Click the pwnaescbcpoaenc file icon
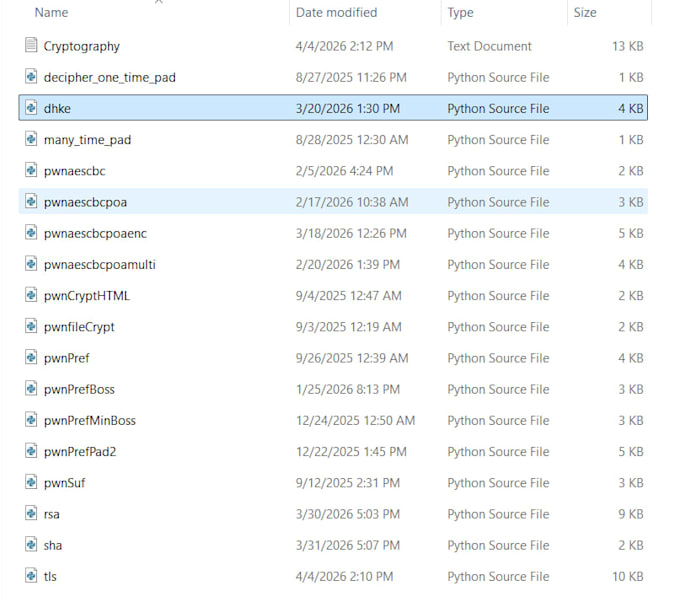 31,232
